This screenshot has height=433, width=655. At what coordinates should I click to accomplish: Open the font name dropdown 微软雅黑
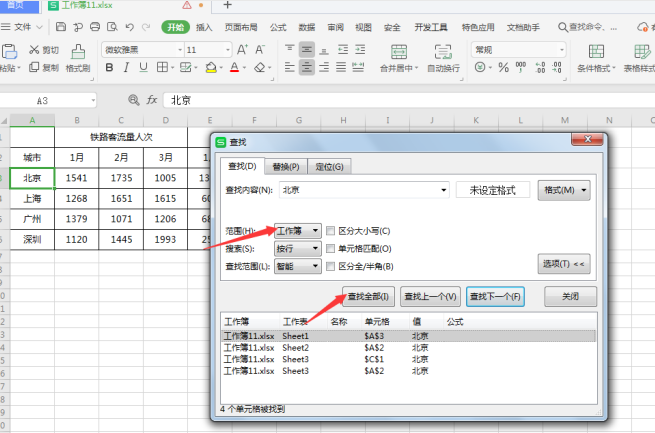tap(180, 50)
